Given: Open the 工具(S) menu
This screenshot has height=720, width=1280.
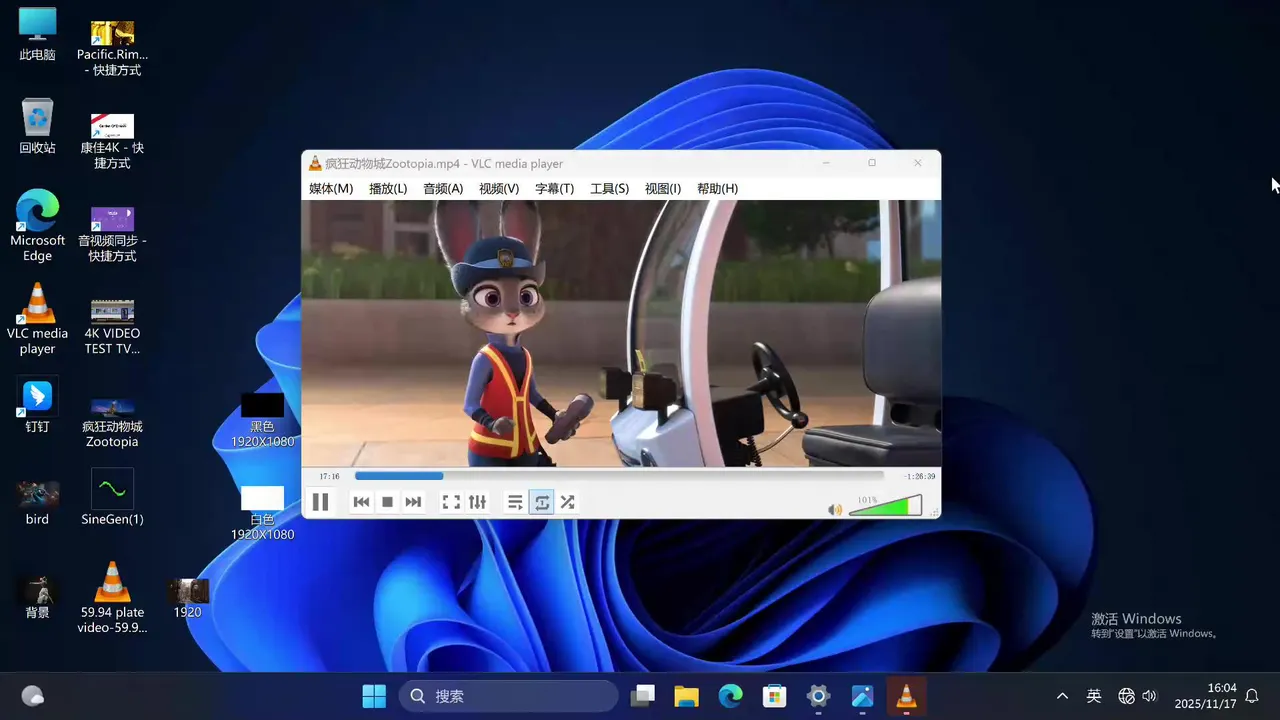Looking at the screenshot, I should (609, 188).
